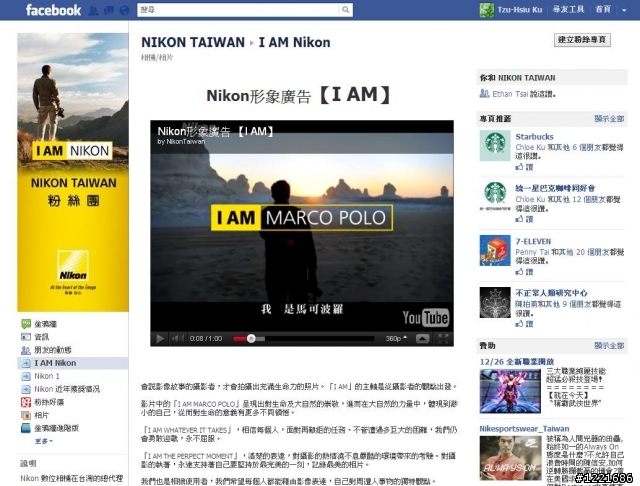Screen dimensions: 640x486
Task: Open the Photos sidebar tab
Action: tap(41, 415)
